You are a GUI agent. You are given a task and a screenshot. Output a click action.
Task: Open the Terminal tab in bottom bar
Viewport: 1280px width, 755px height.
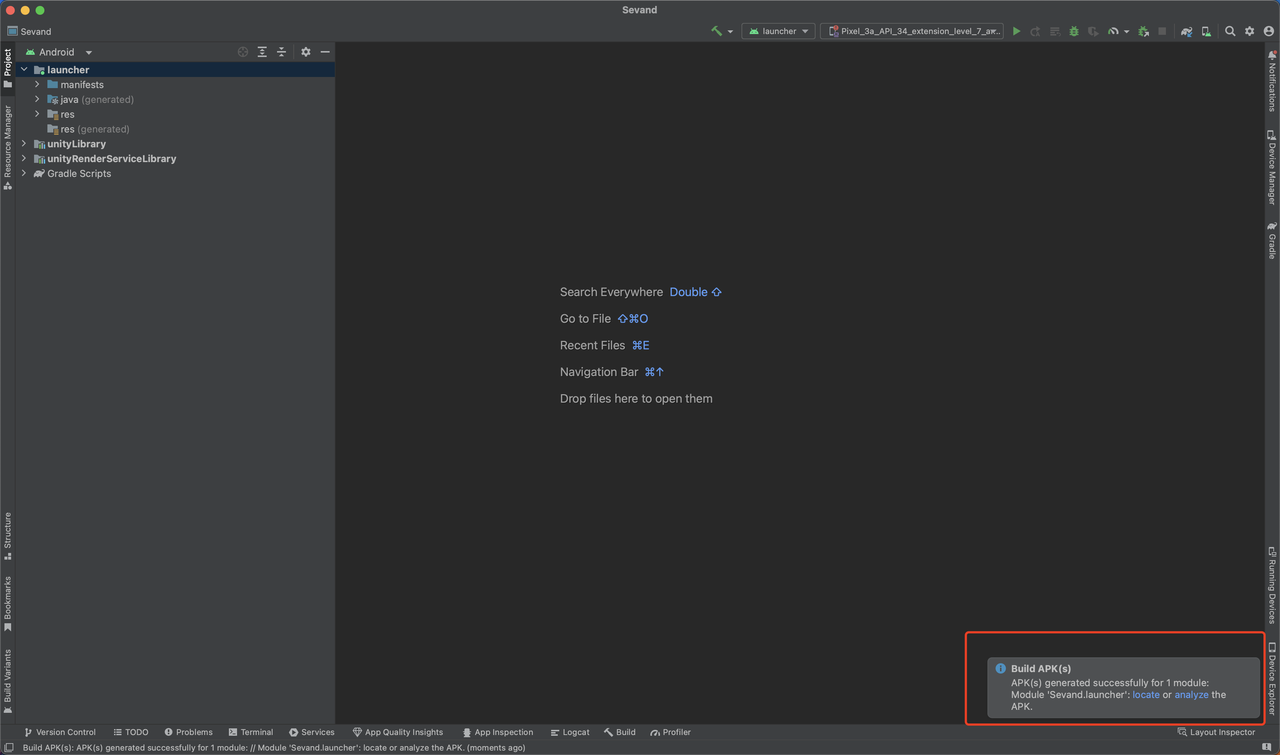(250, 732)
